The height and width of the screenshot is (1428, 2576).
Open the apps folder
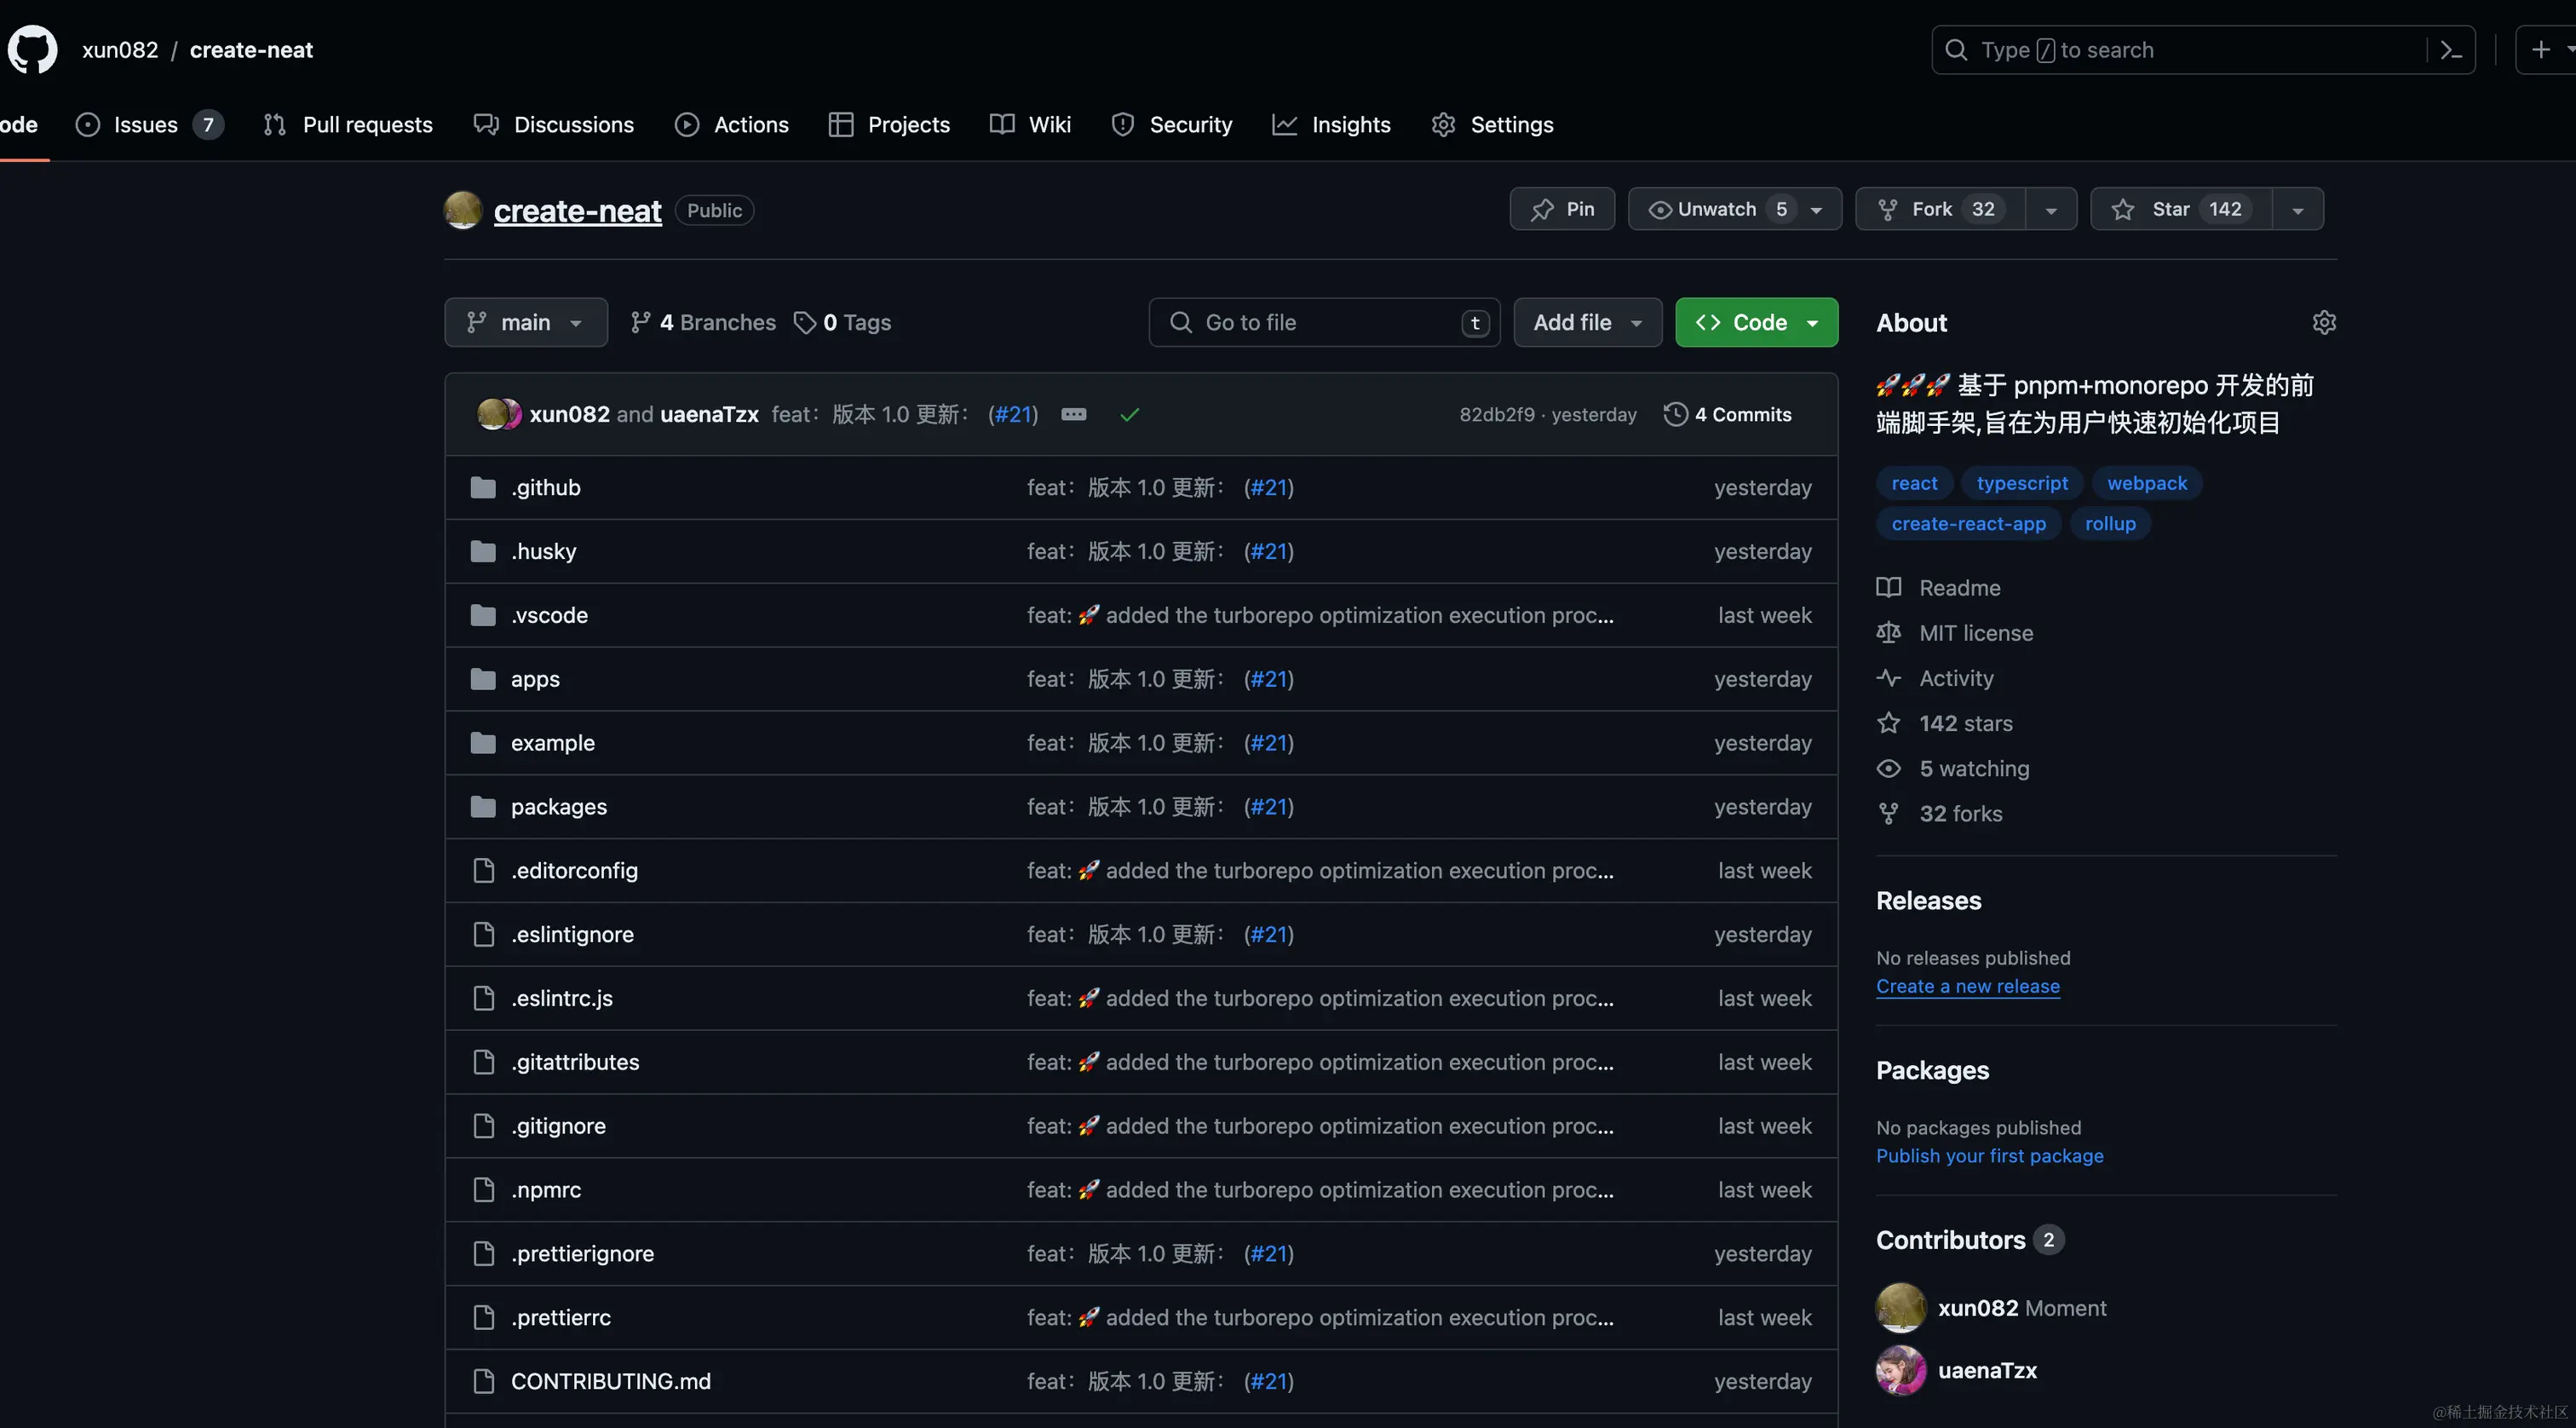[x=535, y=679]
